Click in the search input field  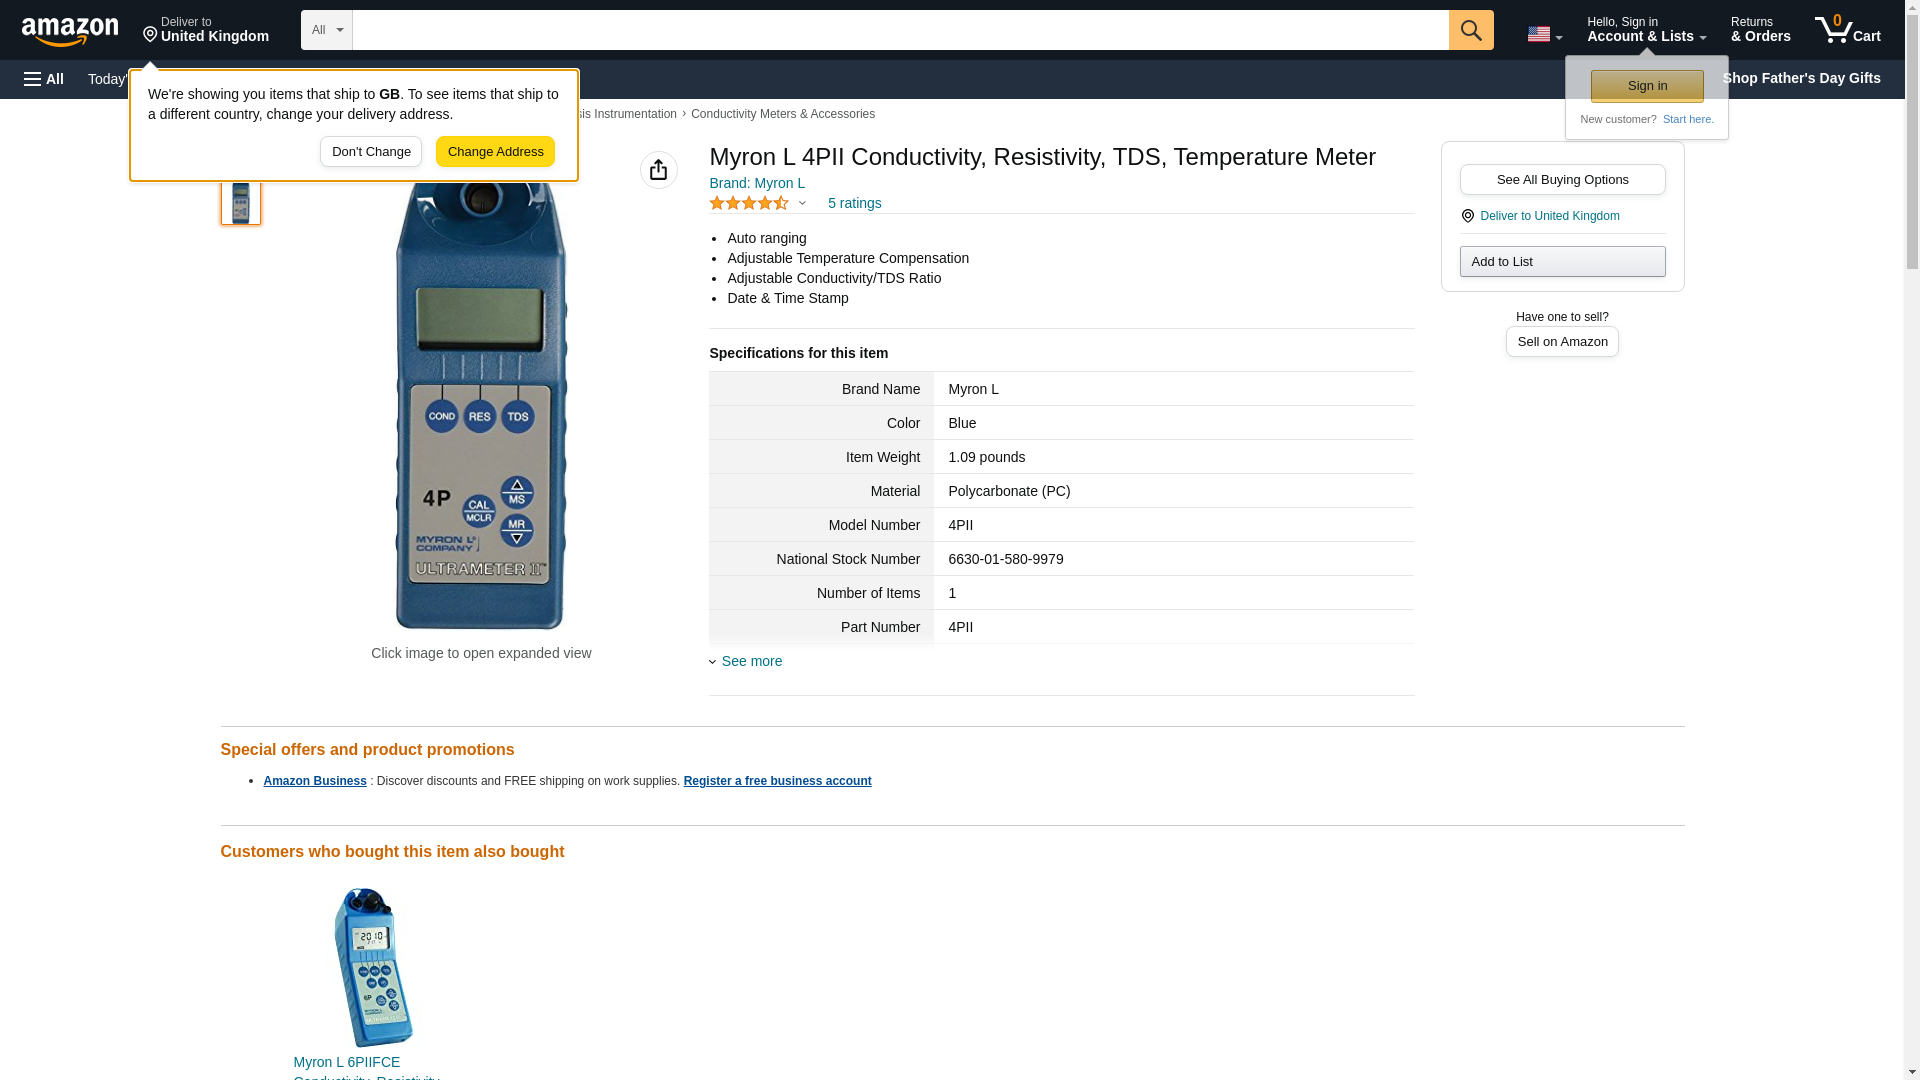point(900,30)
